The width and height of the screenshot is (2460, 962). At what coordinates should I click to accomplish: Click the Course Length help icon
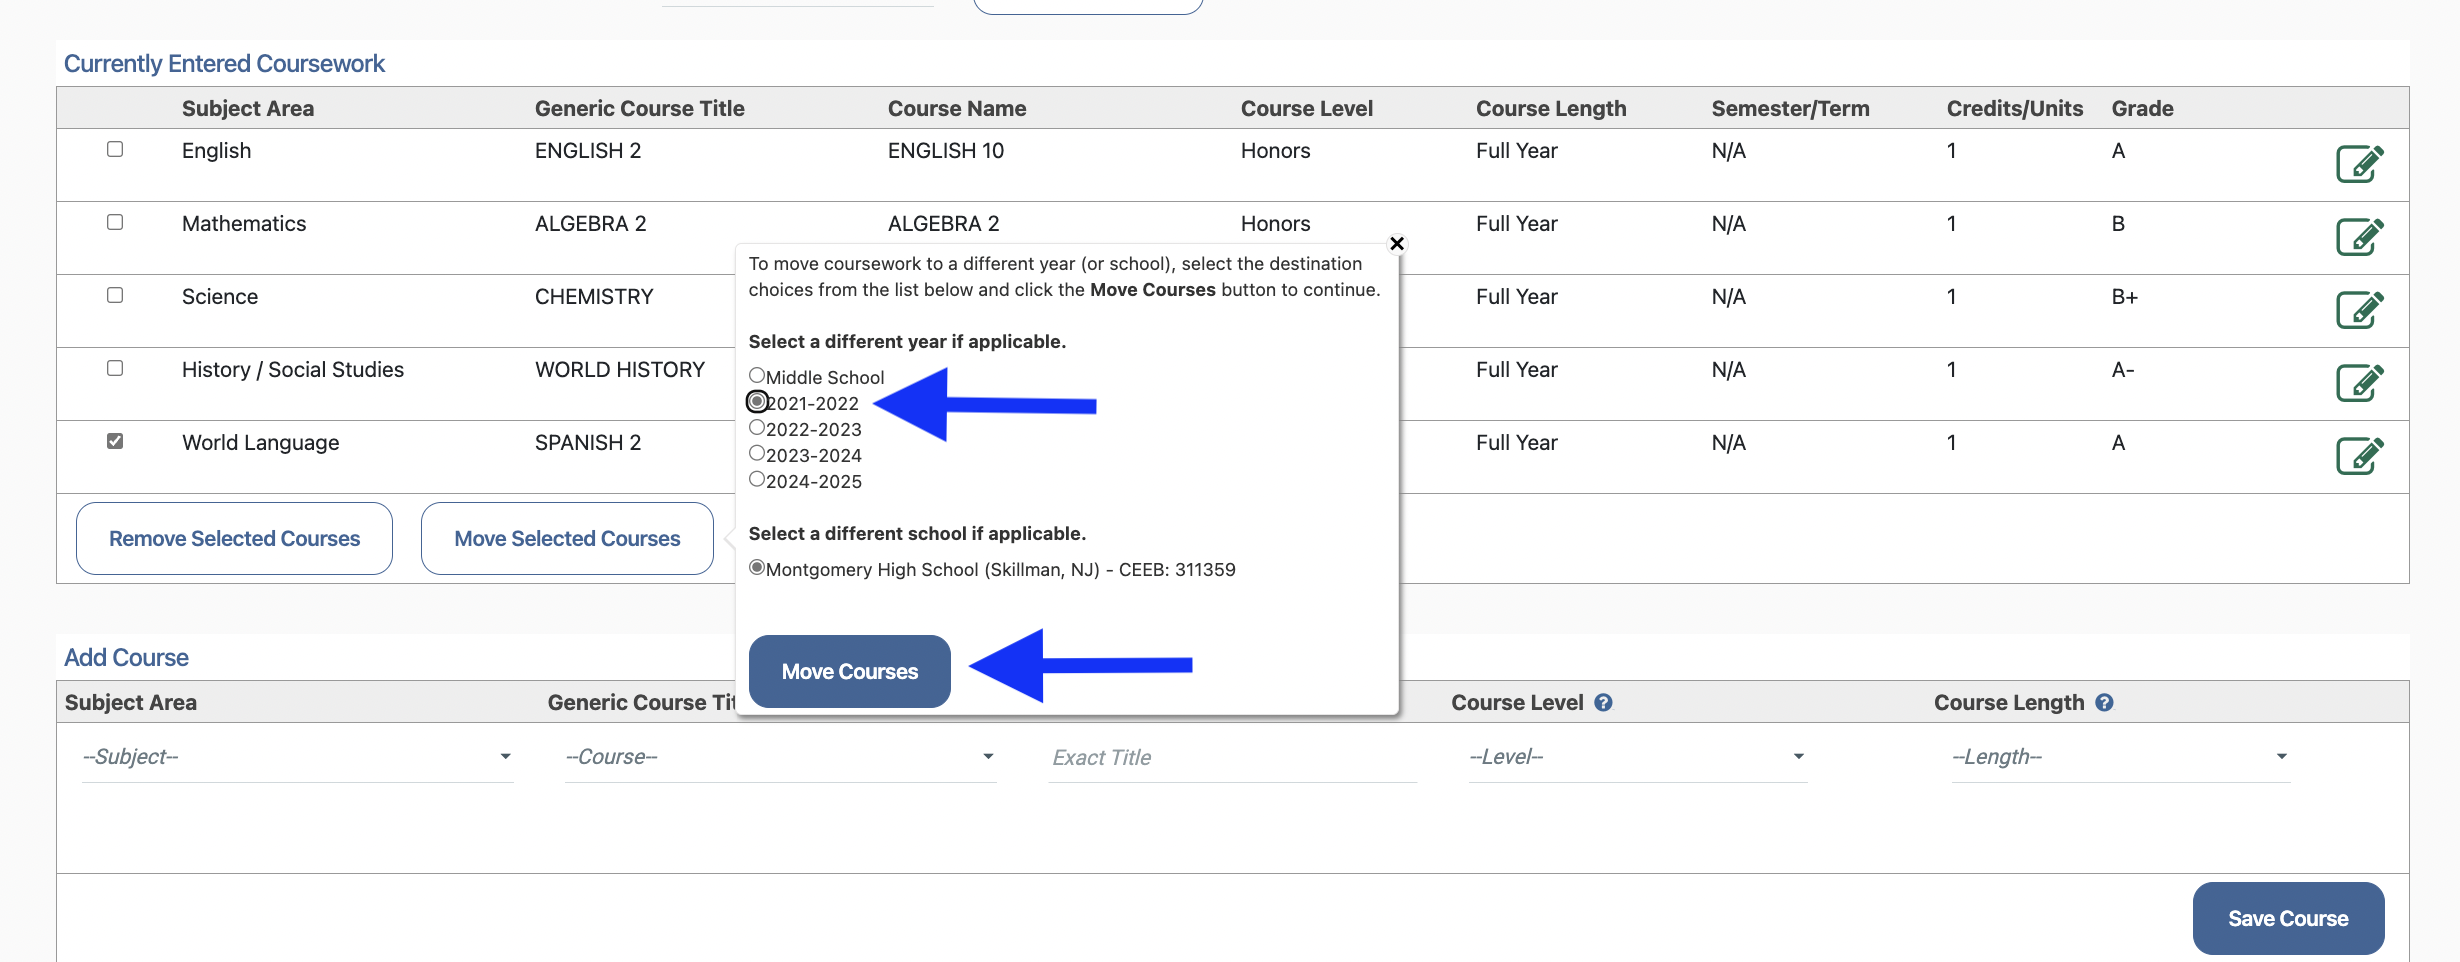coord(2104,703)
